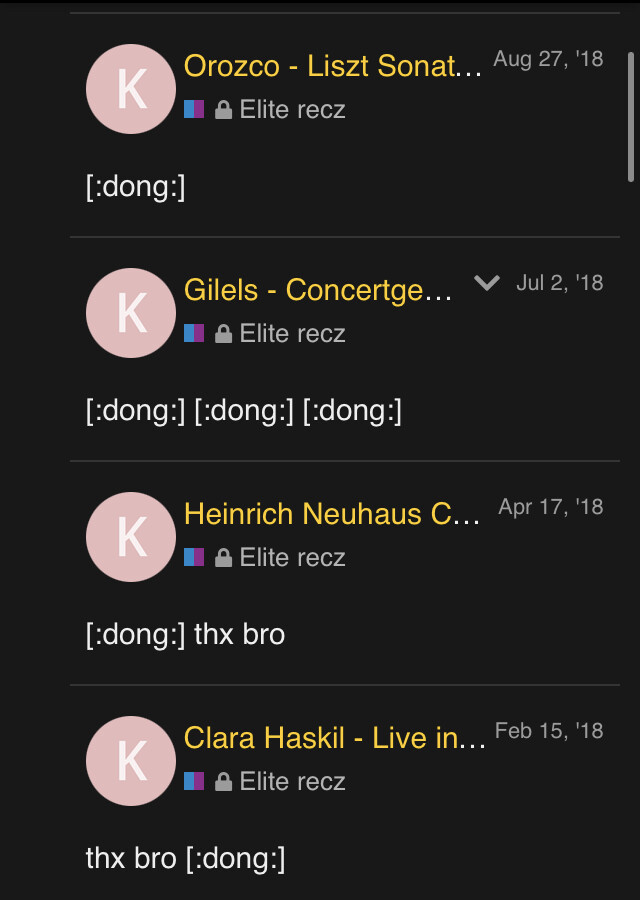Viewport: 640px width, 900px height.
Task: Click the lock icon under Orozco topic
Action: tap(224, 110)
